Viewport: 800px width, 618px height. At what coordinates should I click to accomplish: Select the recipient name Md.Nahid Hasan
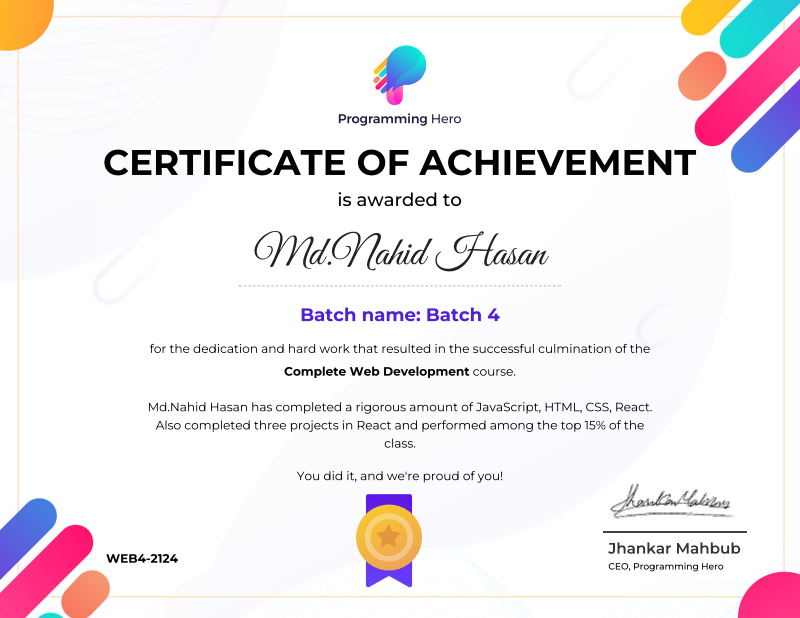399,250
